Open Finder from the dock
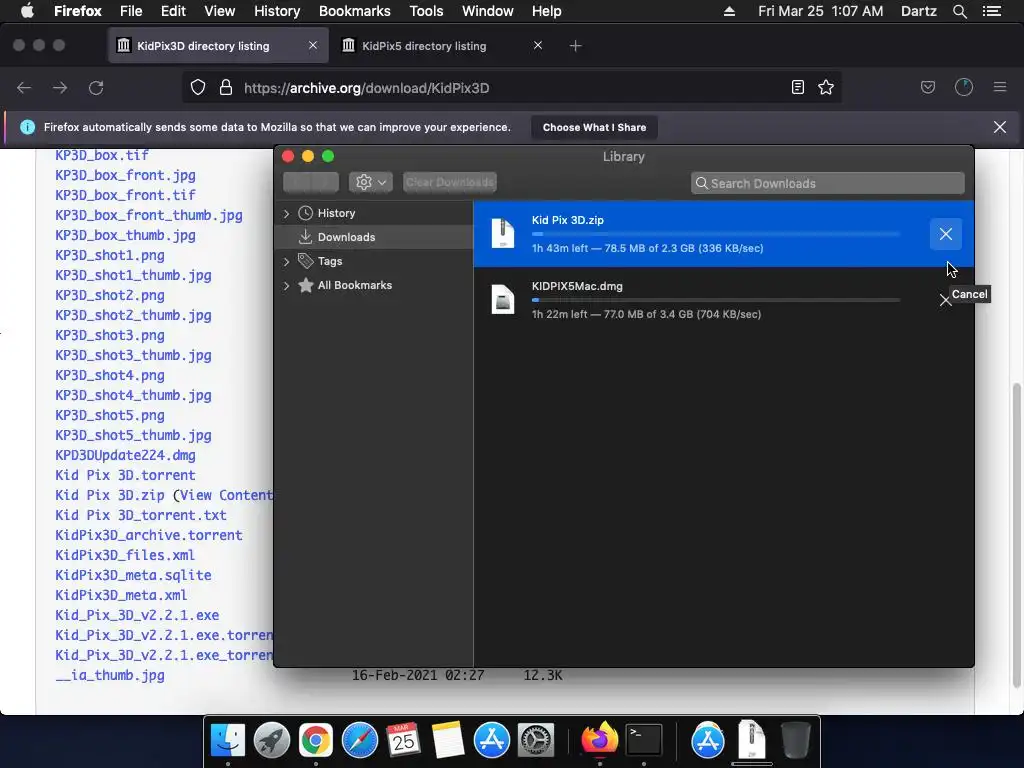 (x=228, y=741)
